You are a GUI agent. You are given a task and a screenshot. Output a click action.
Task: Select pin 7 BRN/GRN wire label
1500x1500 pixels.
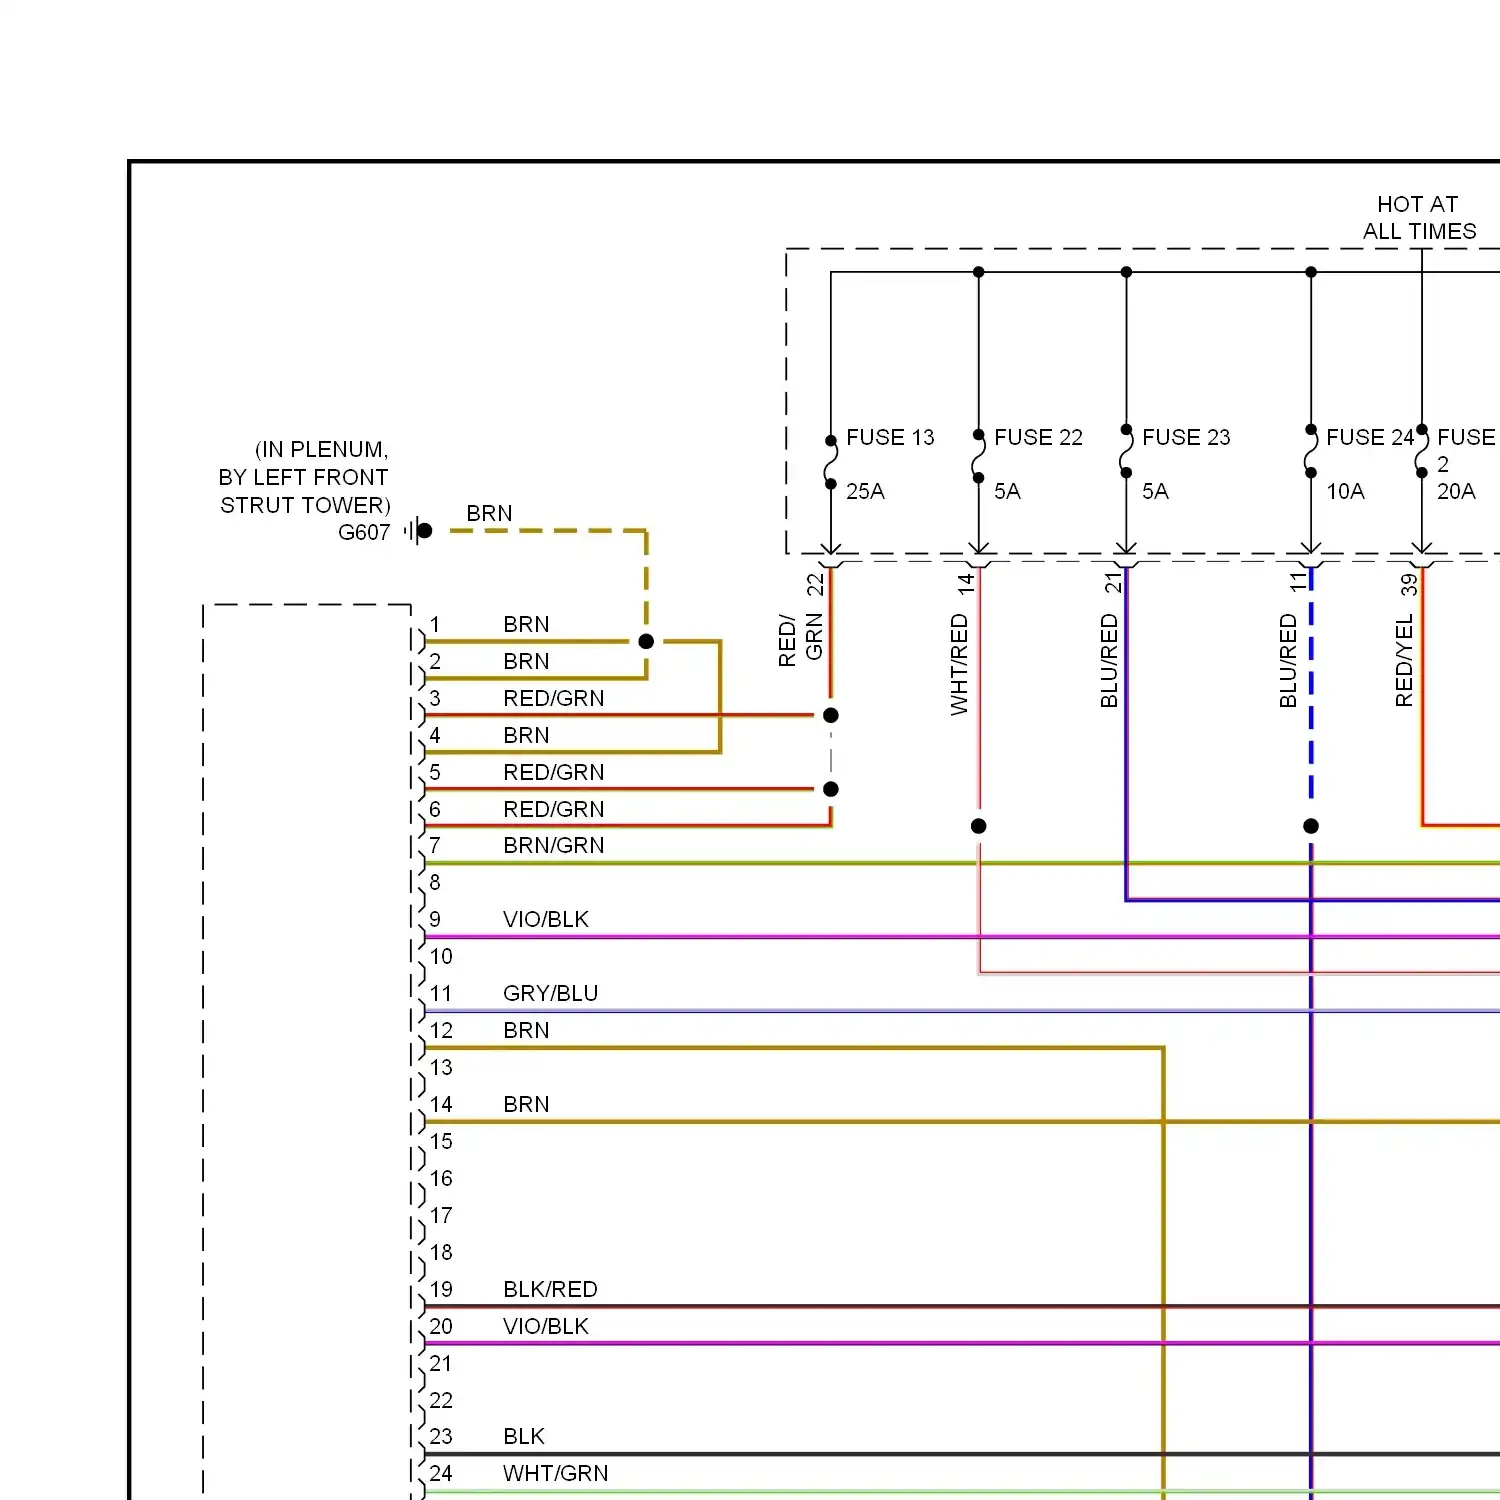coord(553,845)
